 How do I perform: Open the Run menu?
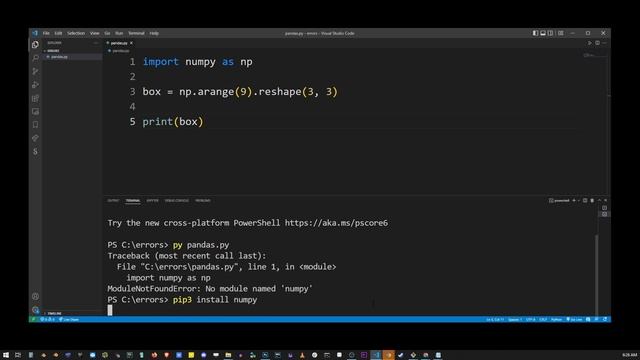(x=119, y=33)
